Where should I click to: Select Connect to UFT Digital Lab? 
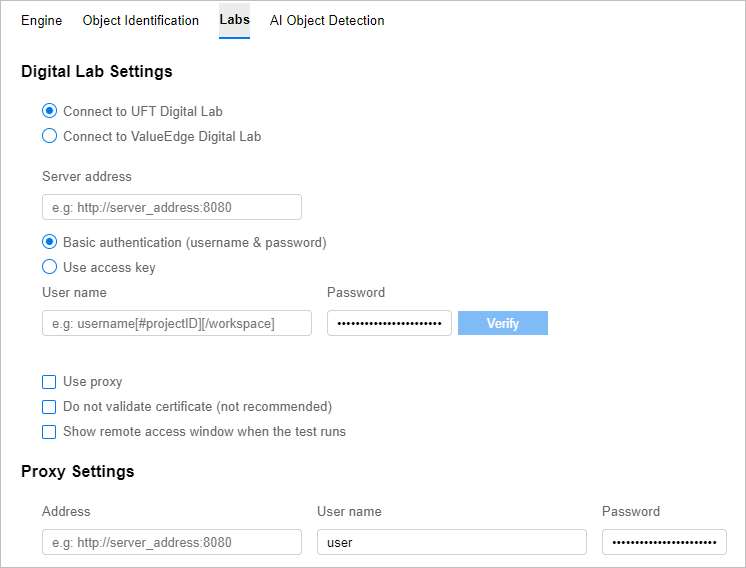49,111
